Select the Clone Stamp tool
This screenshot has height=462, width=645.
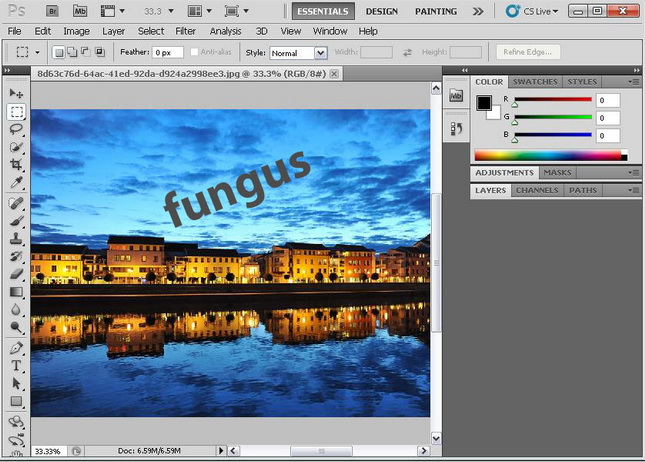point(16,238)
